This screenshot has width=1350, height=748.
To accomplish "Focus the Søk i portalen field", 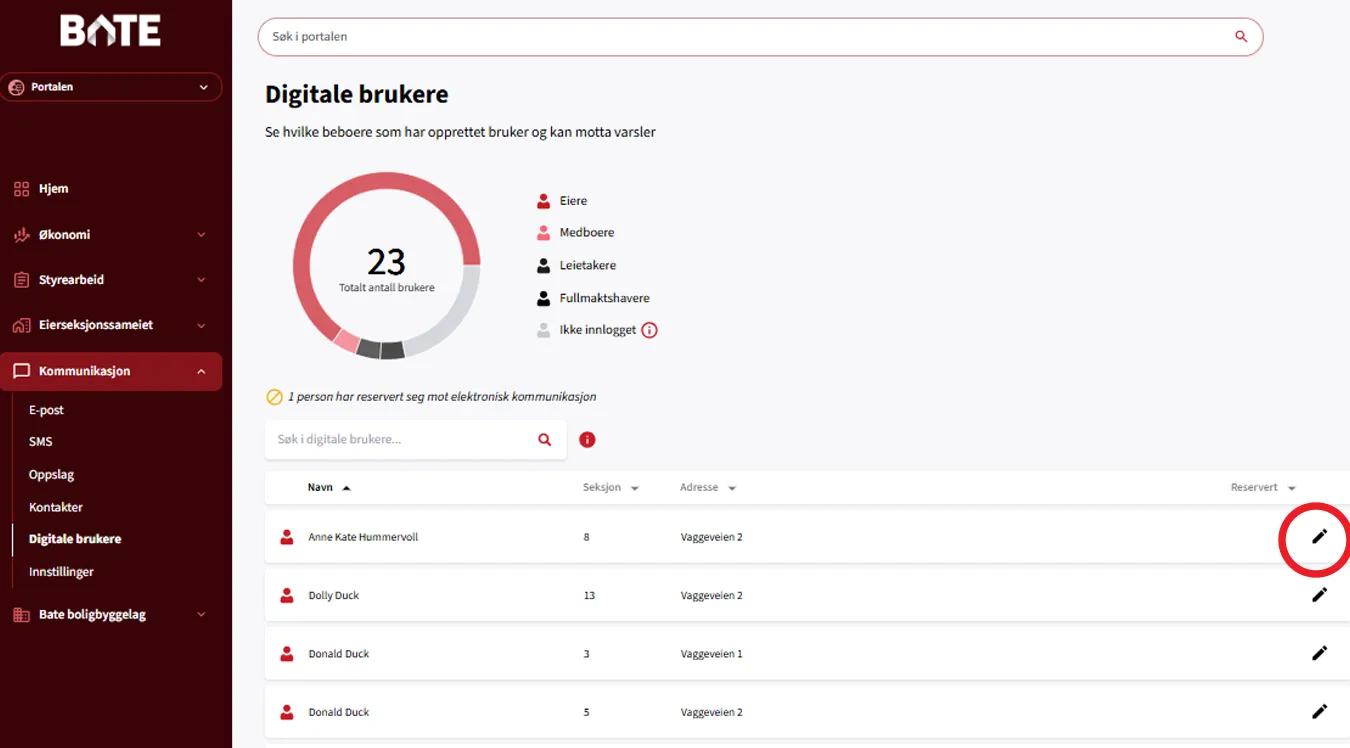I will [760, 37].
